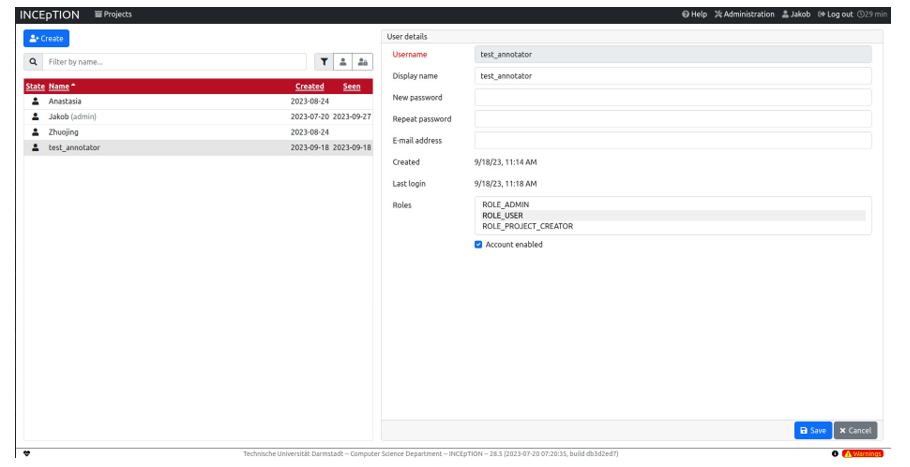The height and width of the screenshot is (467, 910).
Task: Select ROLE_PROJECT_CREATOR in the Roles list
Action: coord(527,226)
